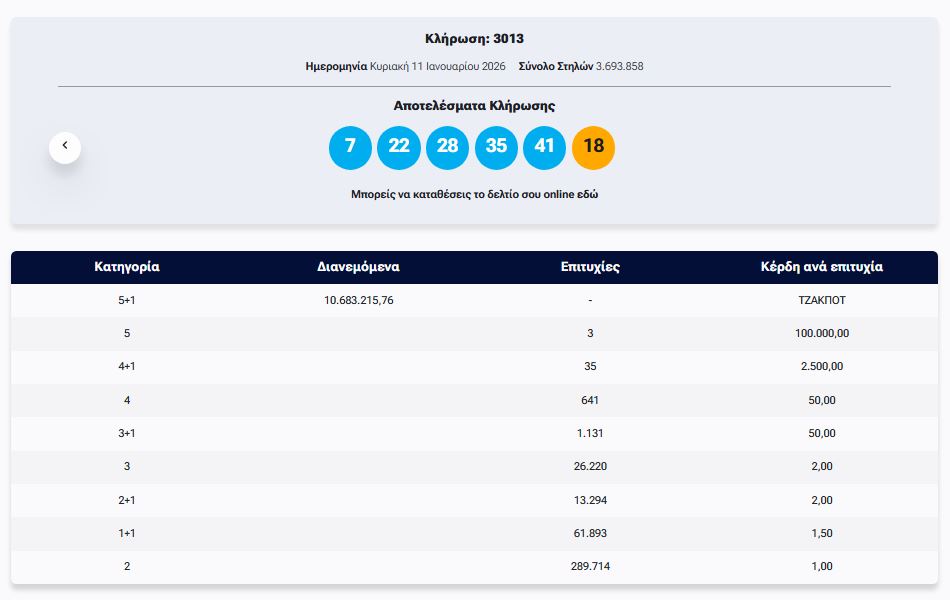Screen dimensions: 950x600
Task: Click the Κλήρωση: 3013 title
Action: [x=474, y=39]
